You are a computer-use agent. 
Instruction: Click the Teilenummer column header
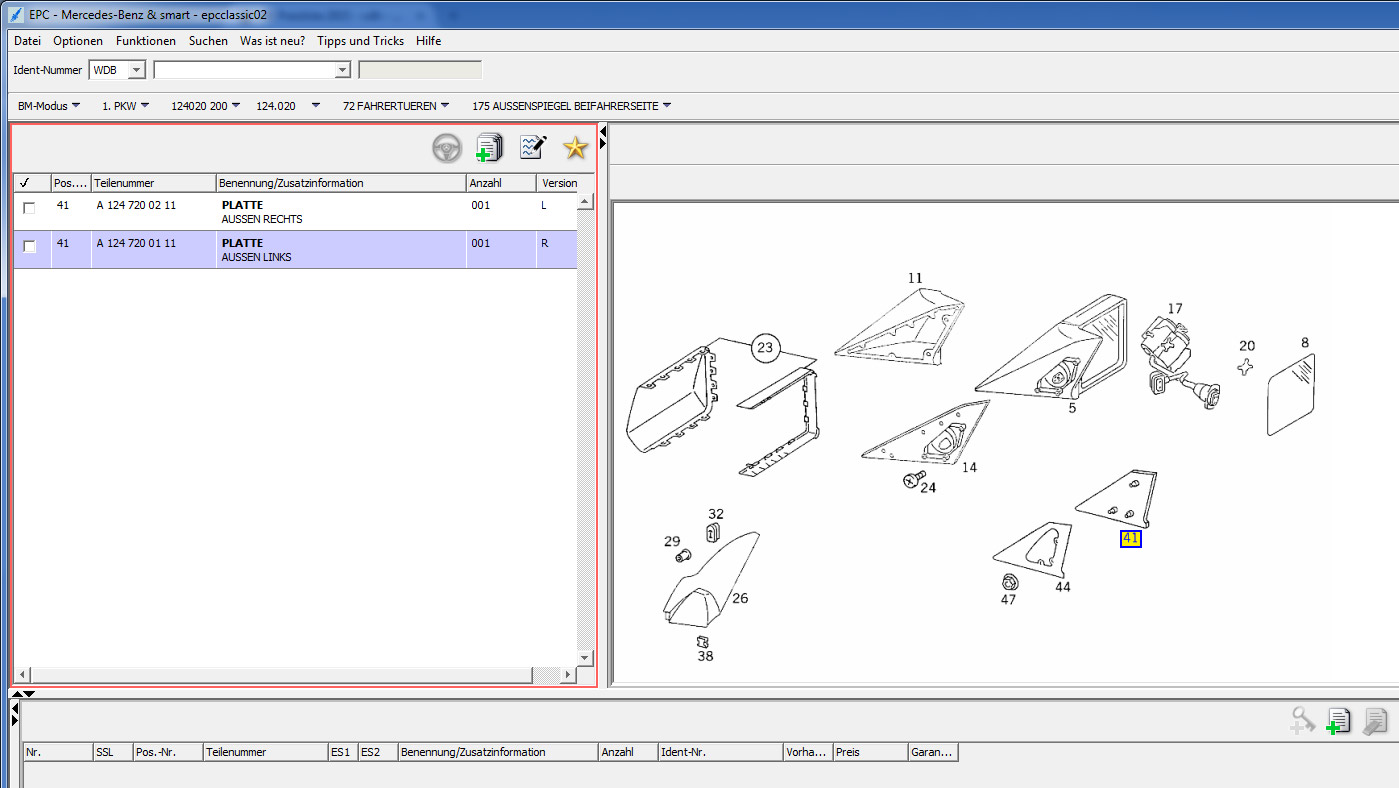click(154, 183)
